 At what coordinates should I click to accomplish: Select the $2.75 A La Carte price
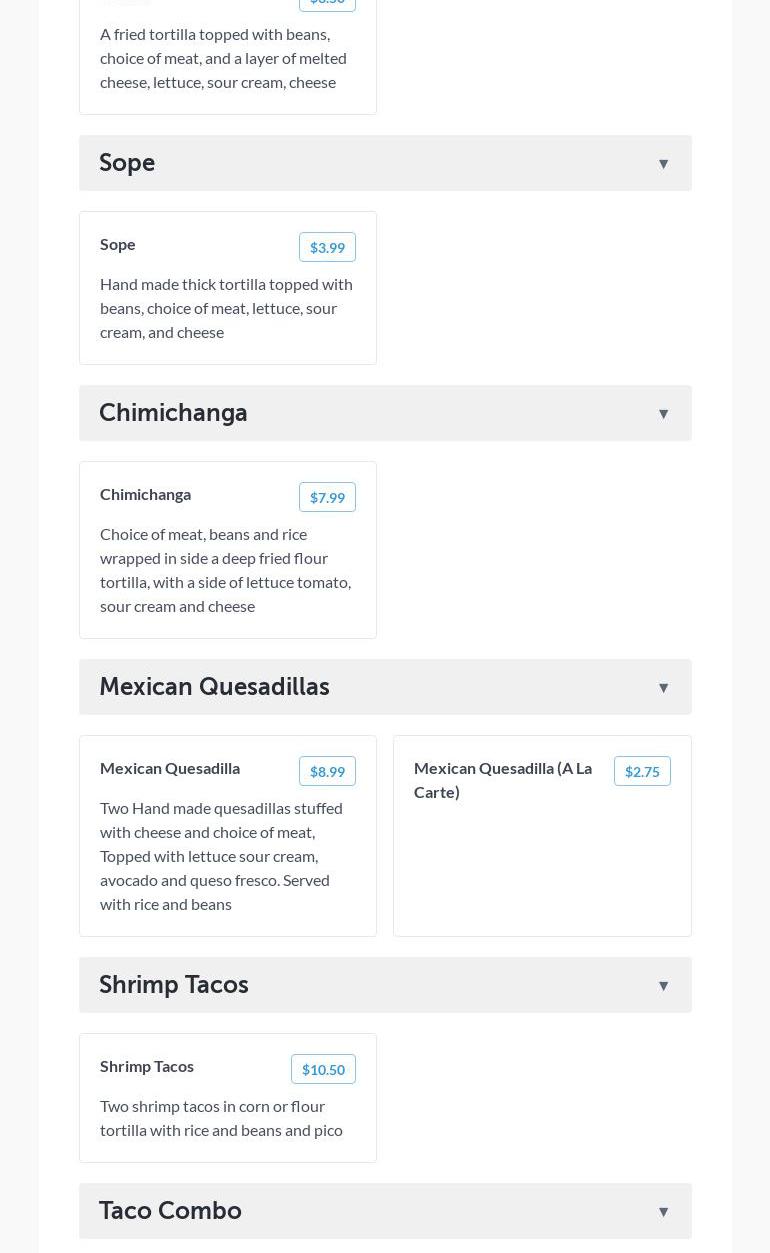pos(642,771)
